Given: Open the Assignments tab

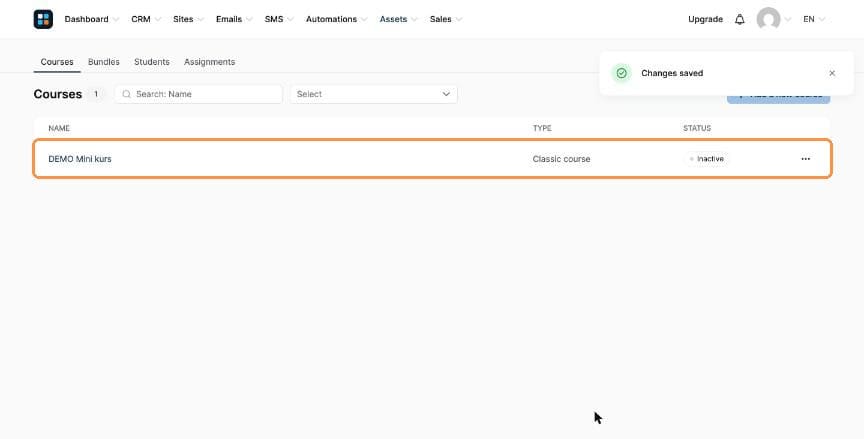Looking at the screenshot, I should click(209, 62).
